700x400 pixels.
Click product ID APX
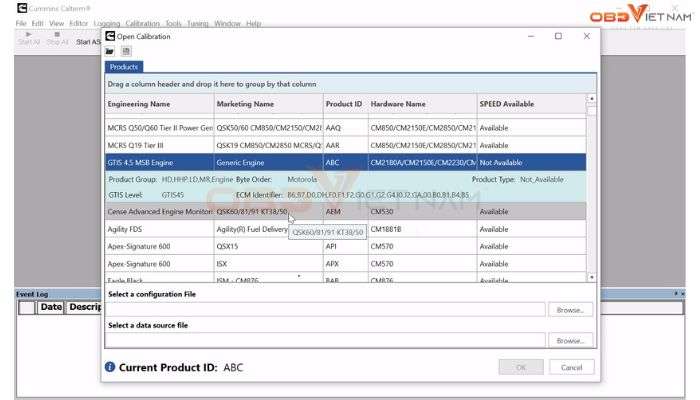pyautogui.click(x=346, y=263)
